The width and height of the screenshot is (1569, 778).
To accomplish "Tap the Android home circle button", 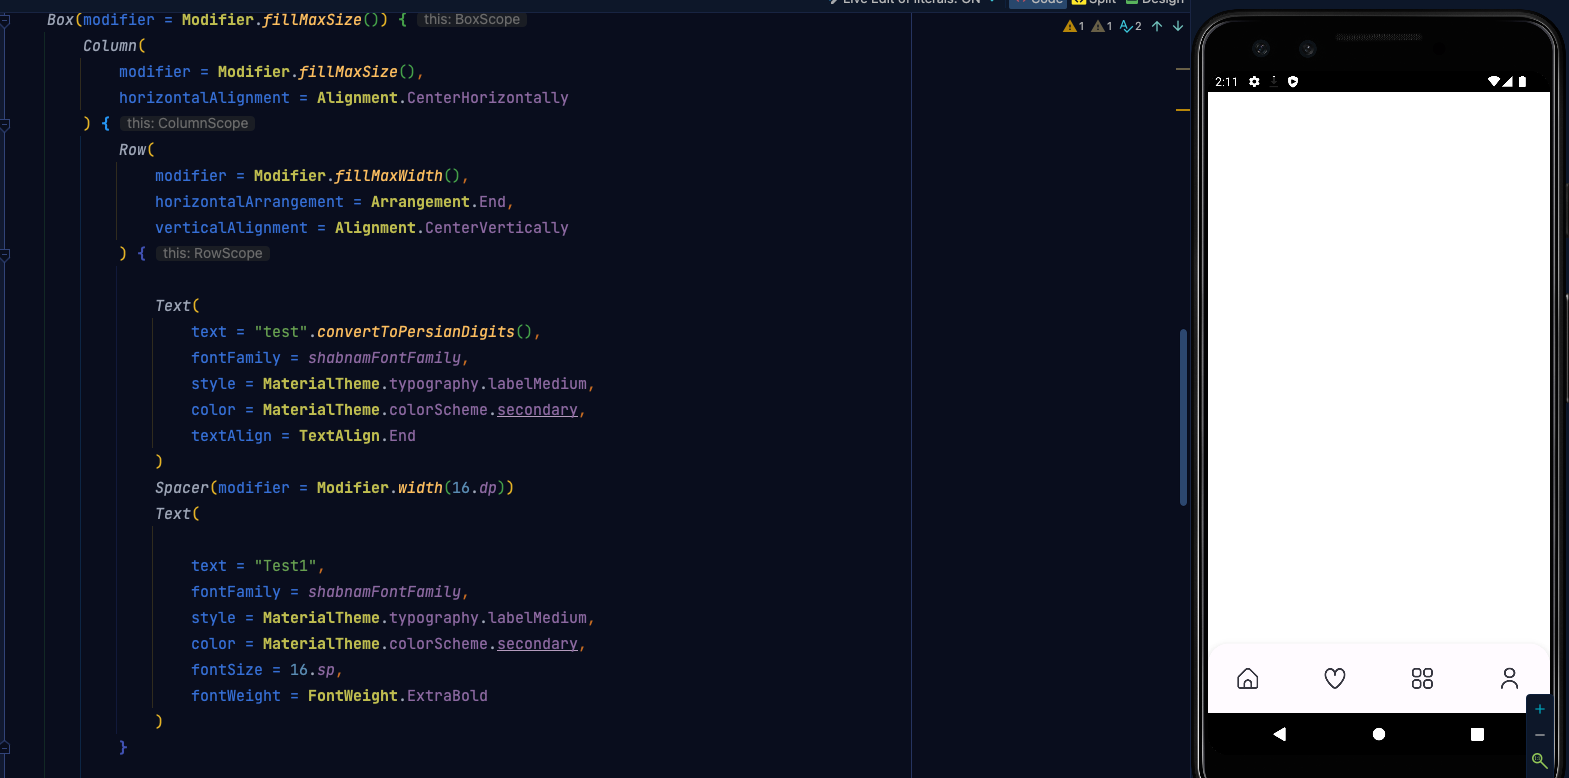I will coord(1379,734).
